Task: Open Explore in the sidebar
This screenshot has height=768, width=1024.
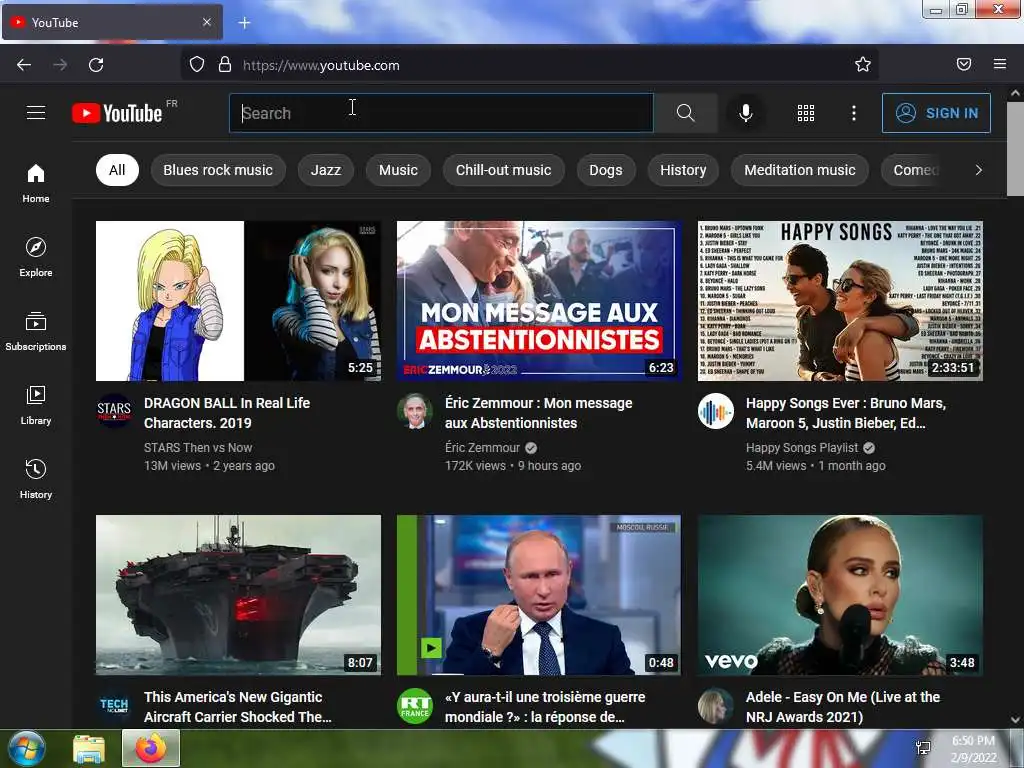Action: click(36, 257)
